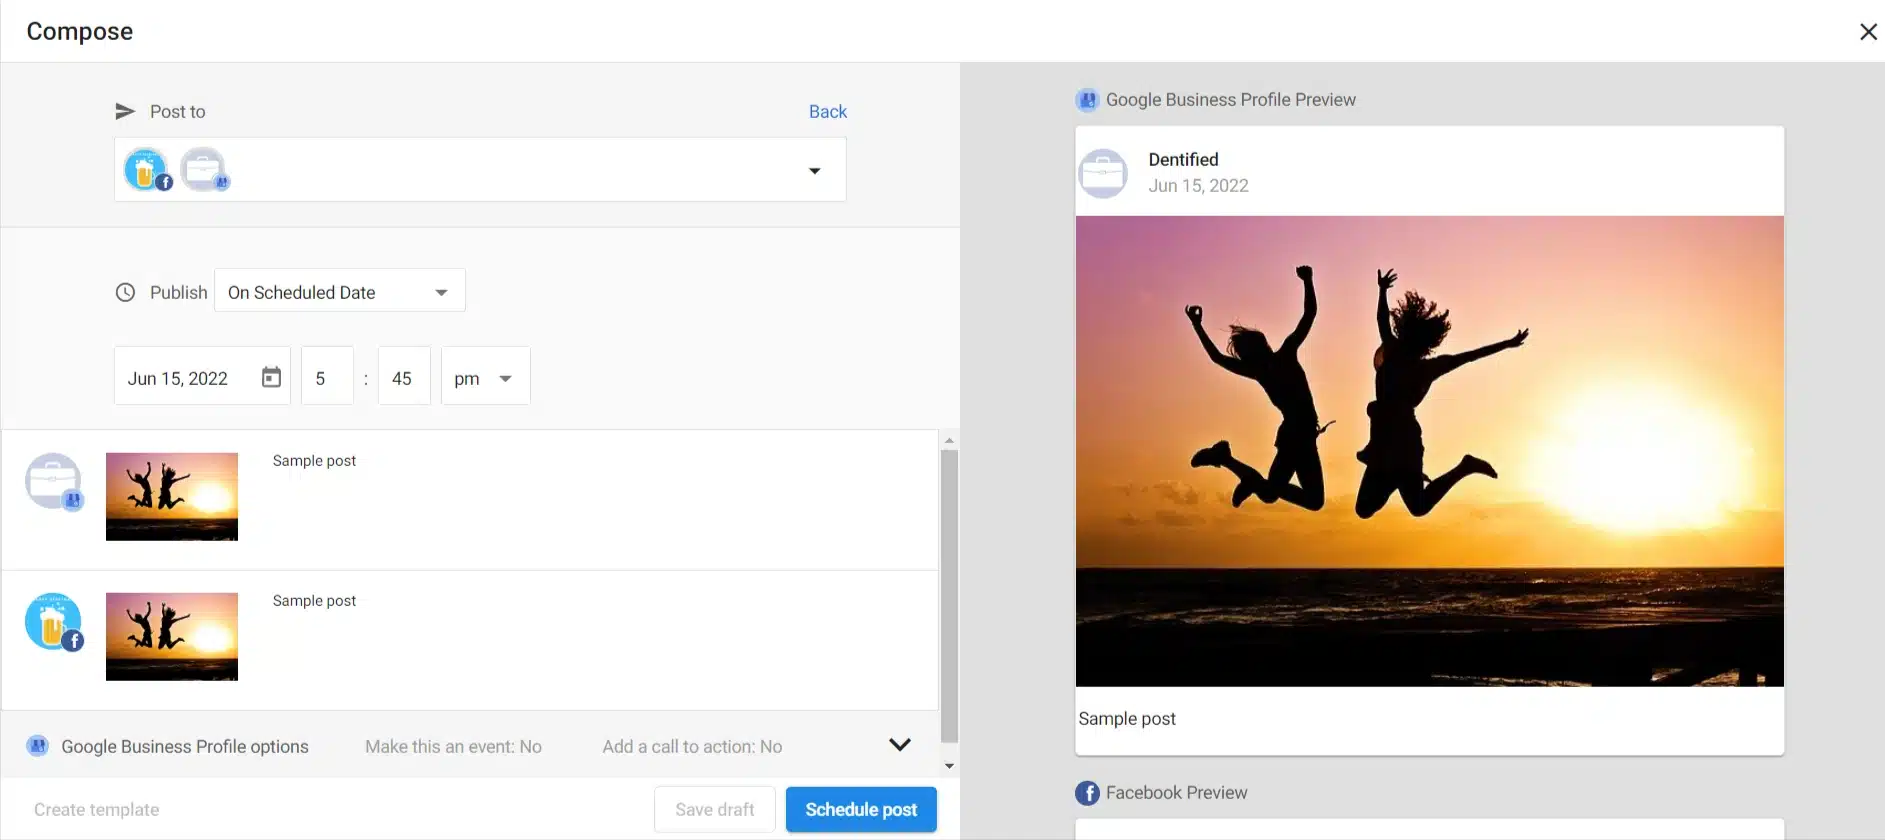This screenshot has height=840, width=1885.
Task: Click the Facebook logo next to Facebook Preview
Action: (1087, 793)
